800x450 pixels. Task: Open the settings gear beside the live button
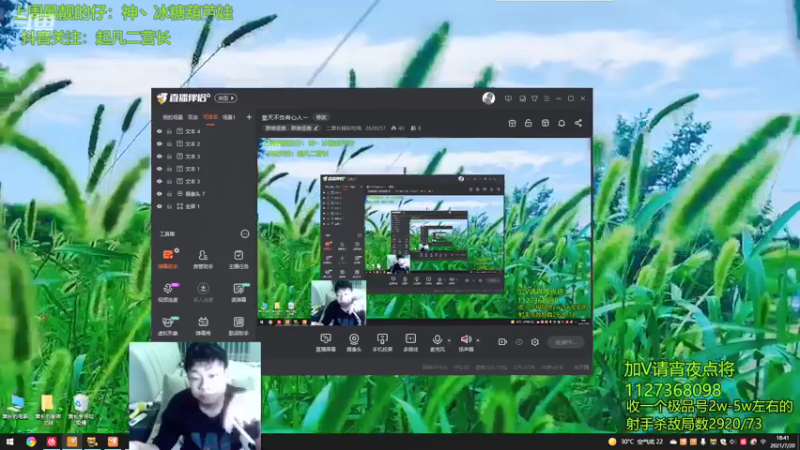pyautogui.click(x=535, y=342)
